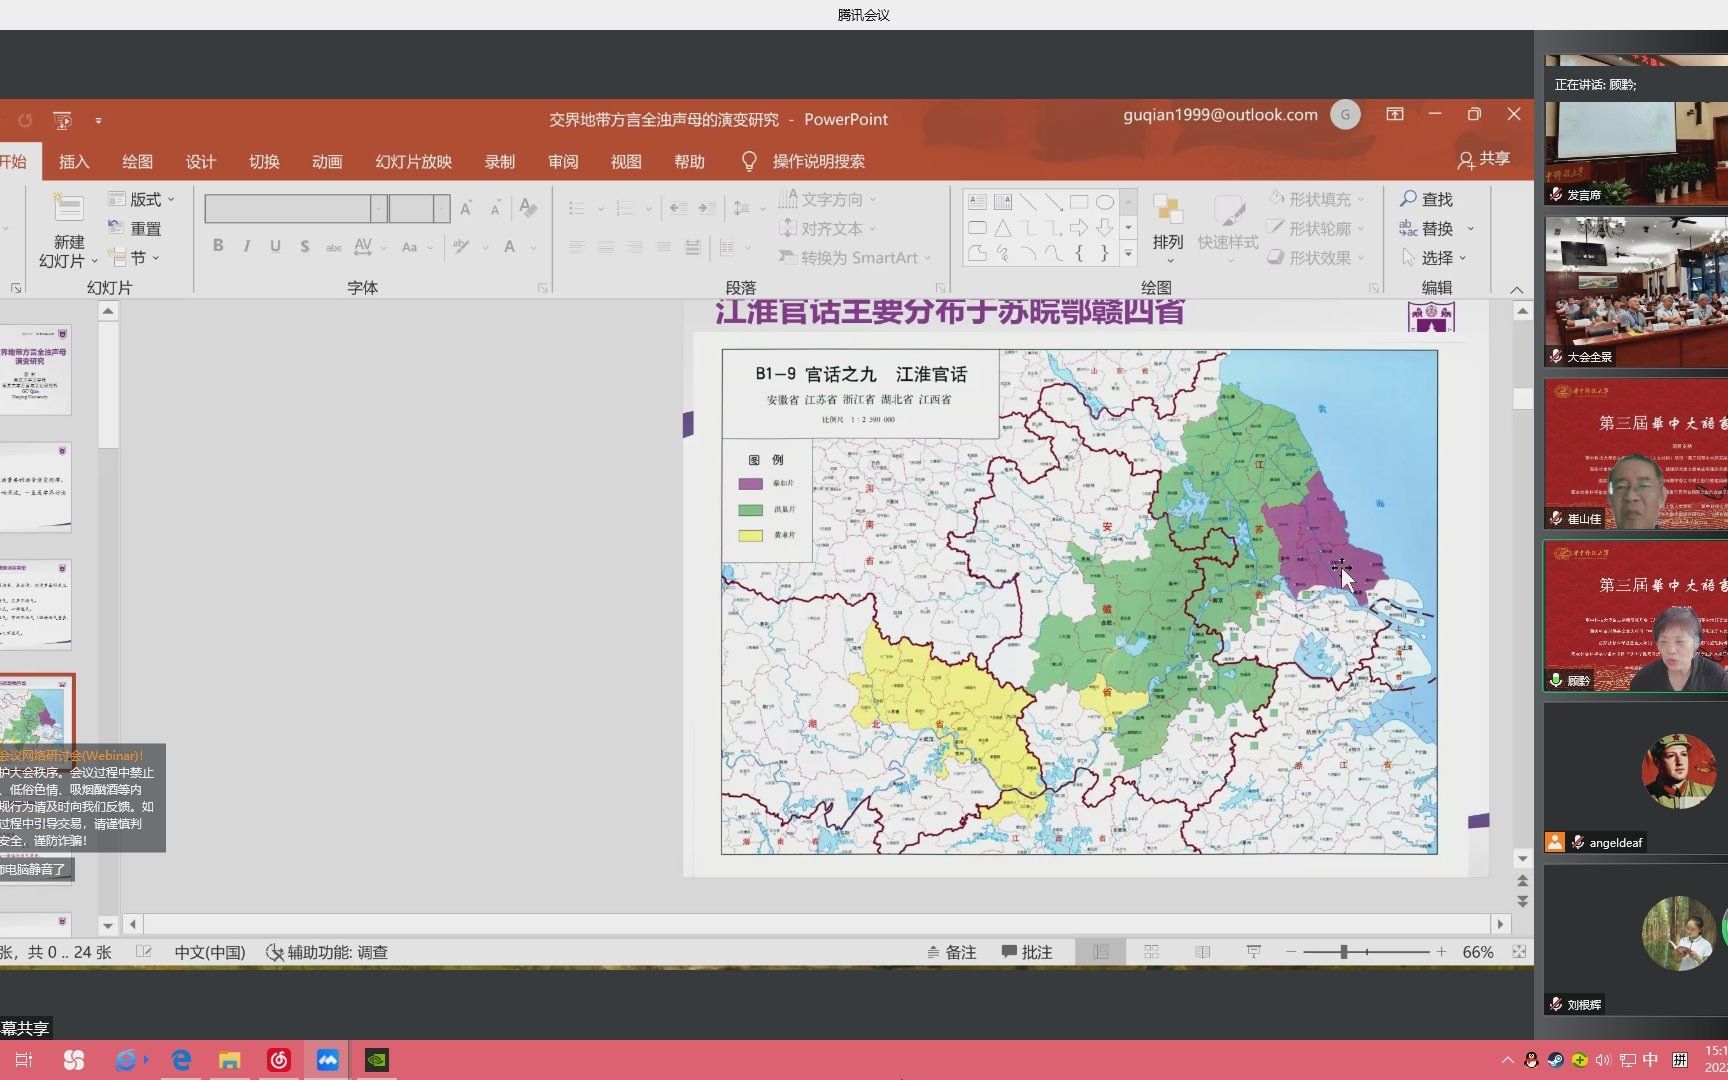This screenshot has width=1728, height=1080.
Task: Open the Animations (动画) ribbon tab
Action: 327,161
